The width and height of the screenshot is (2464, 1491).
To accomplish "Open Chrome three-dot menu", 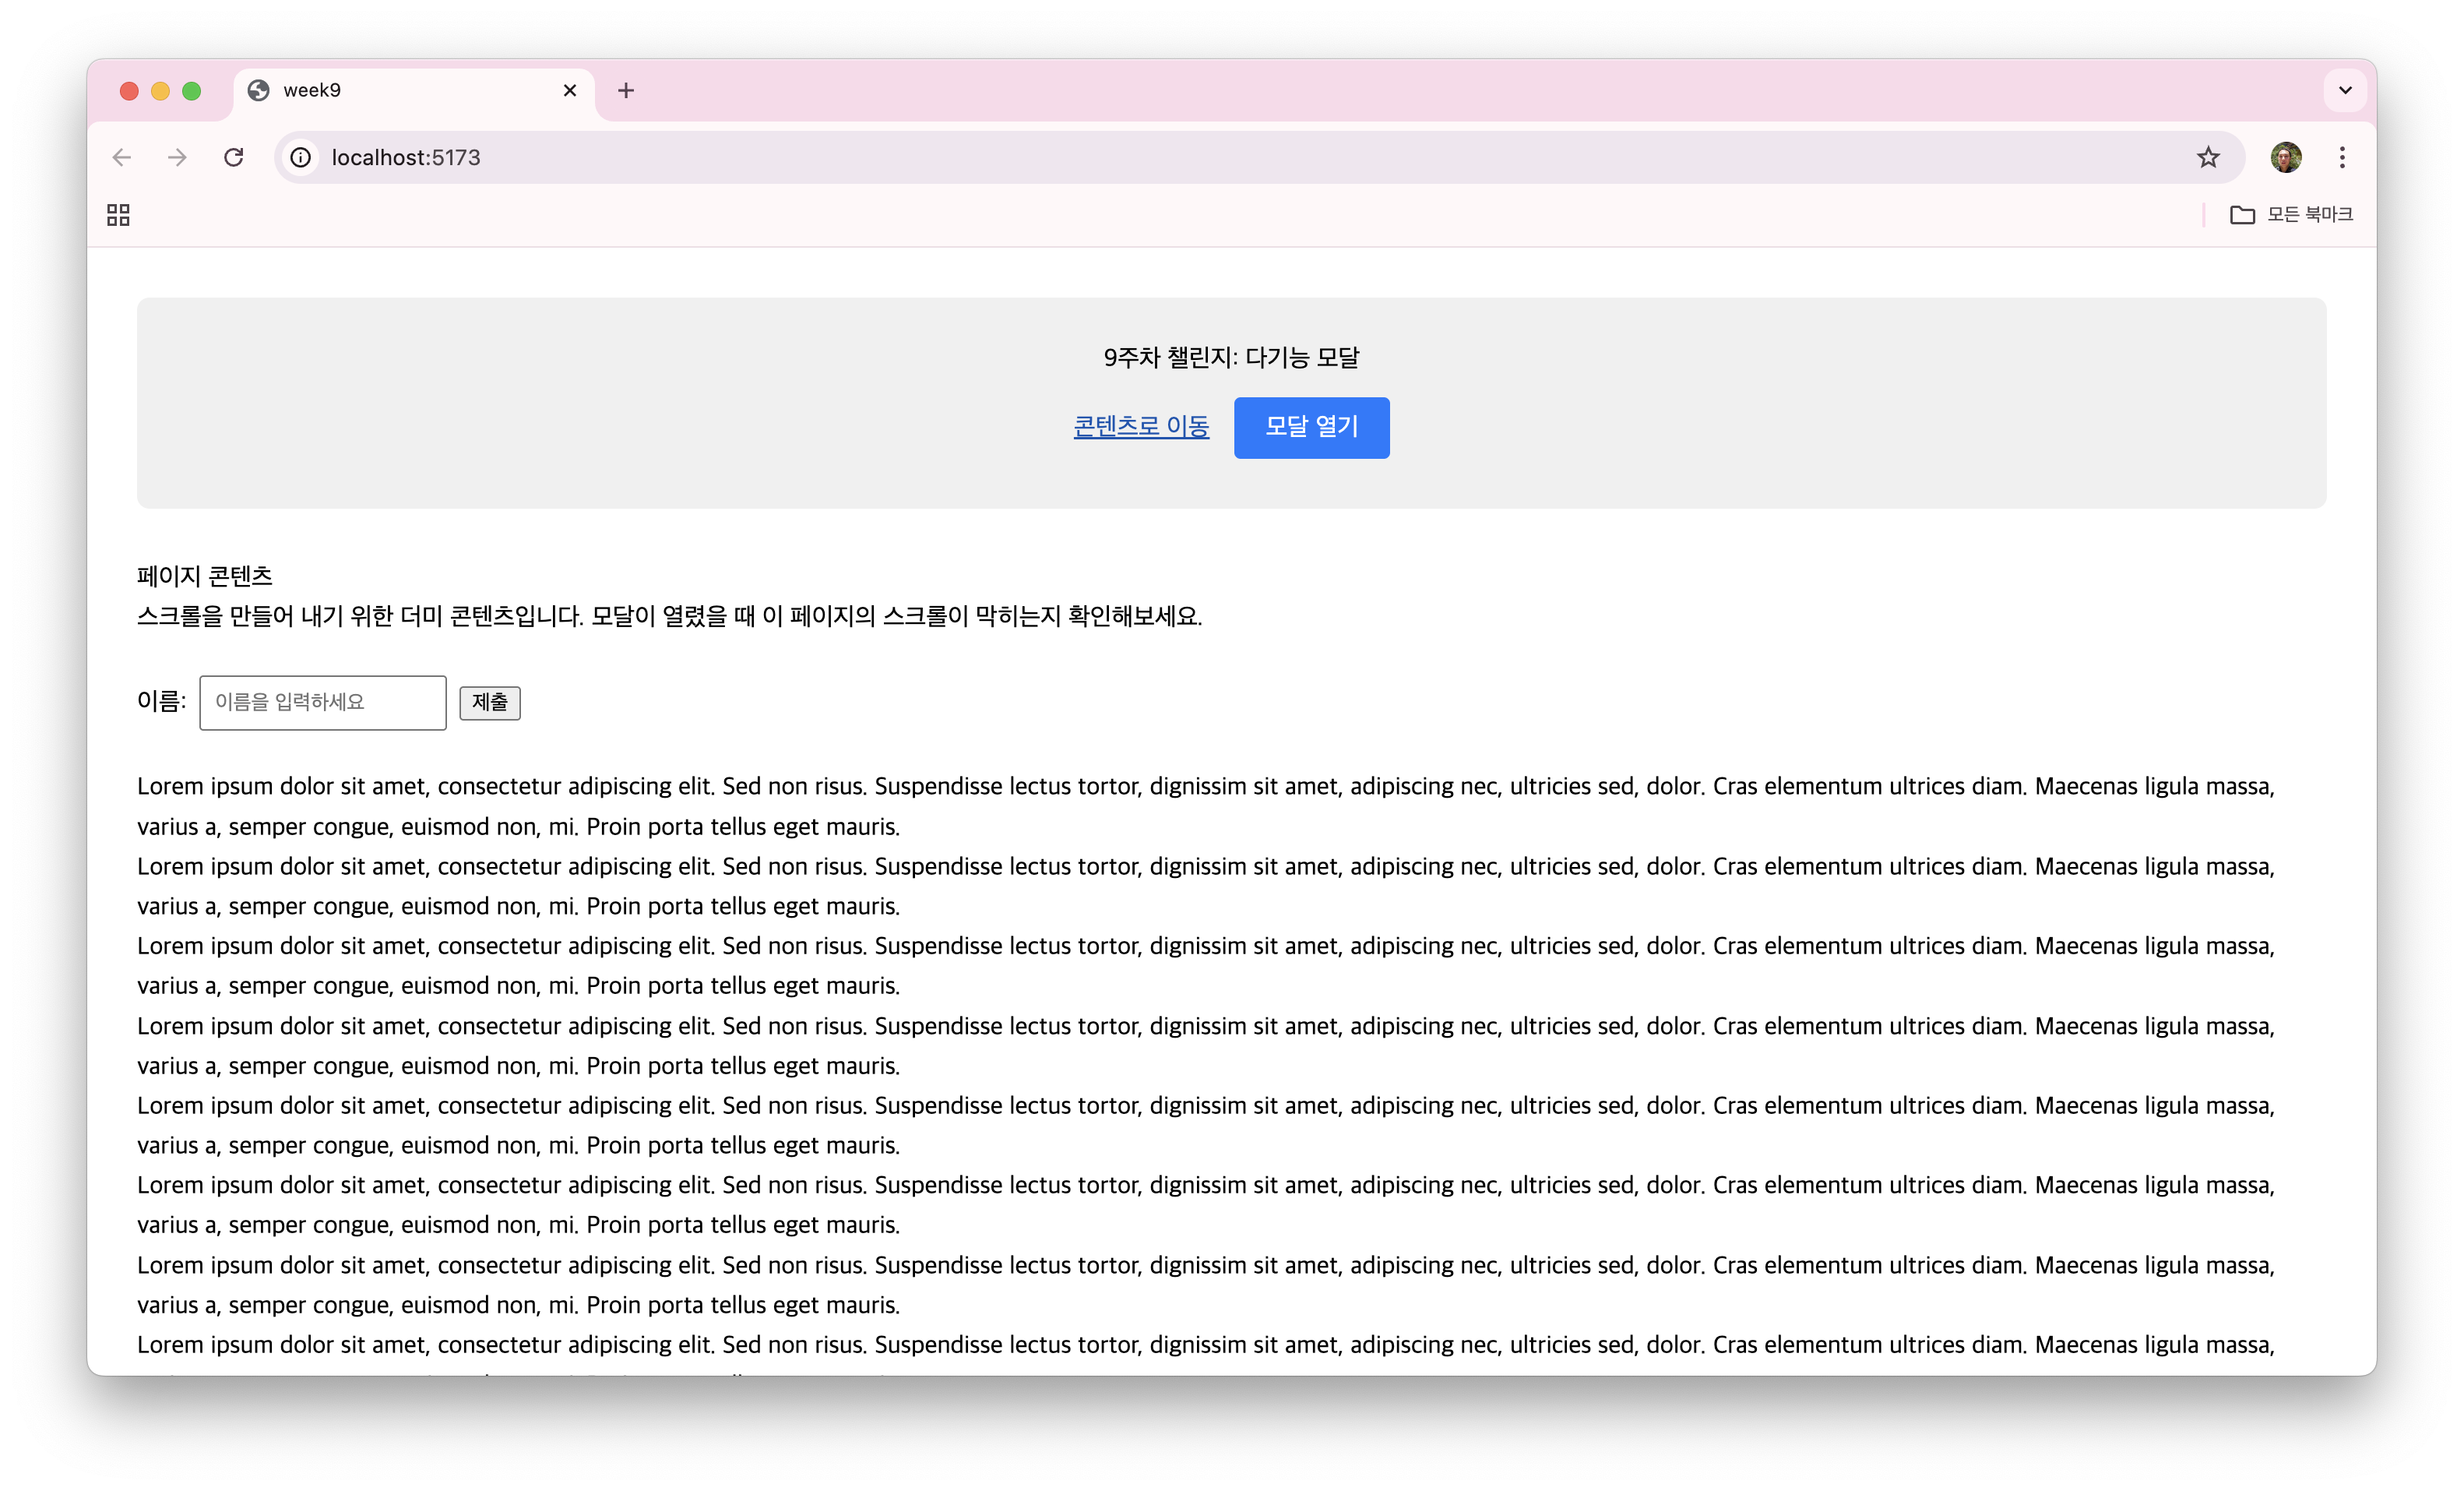I will 2342,157.
